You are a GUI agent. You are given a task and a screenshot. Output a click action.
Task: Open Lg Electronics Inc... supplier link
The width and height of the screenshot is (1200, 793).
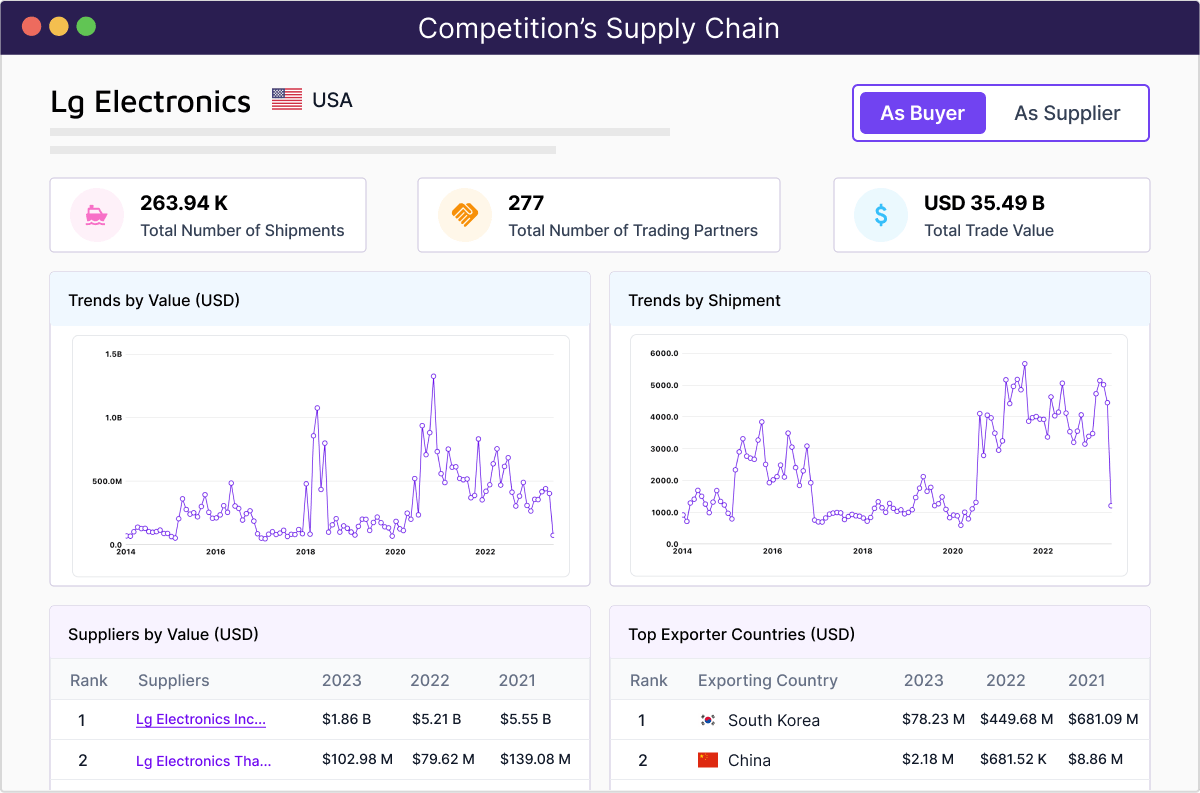coord(201,719)
